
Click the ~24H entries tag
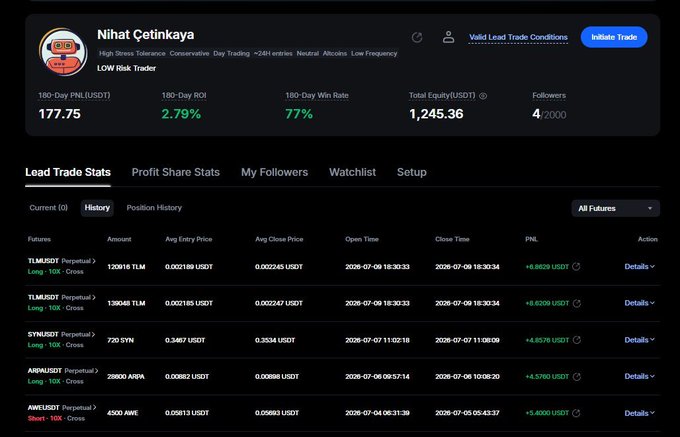pos(273,53)
